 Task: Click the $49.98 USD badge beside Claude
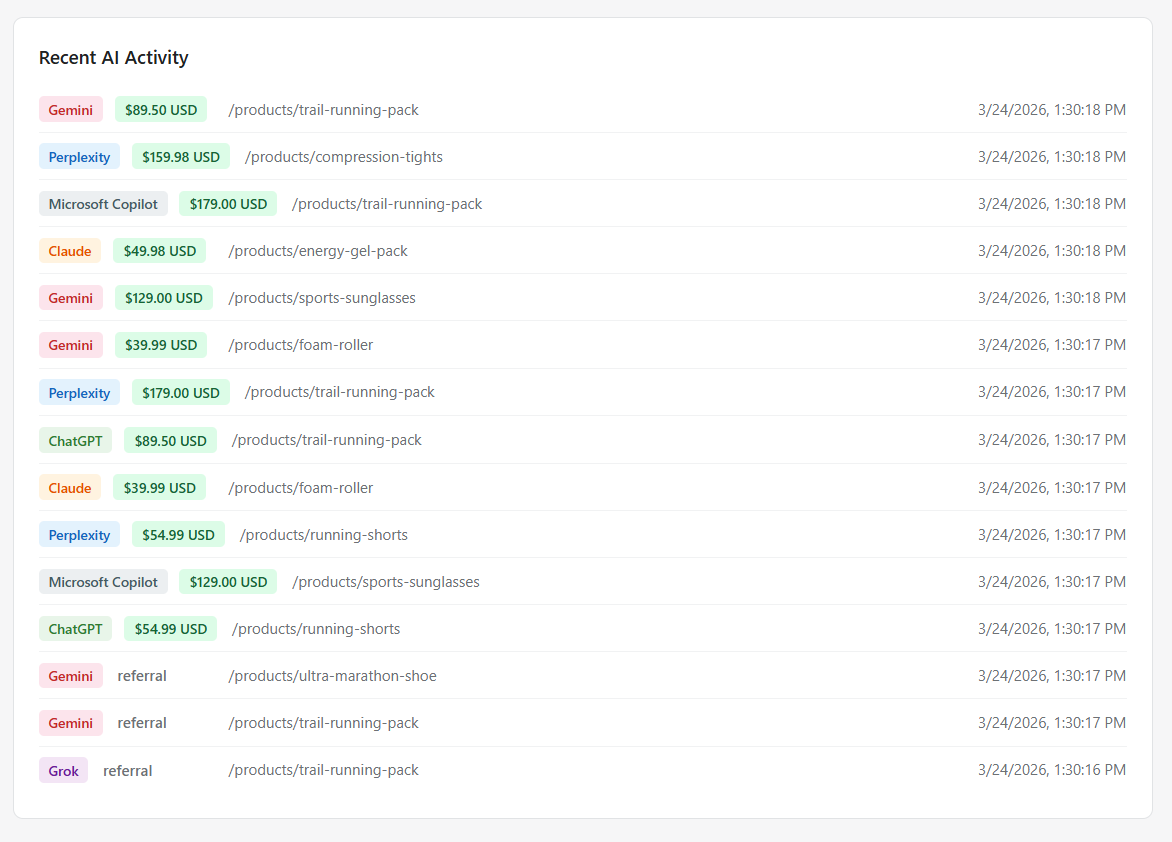click(x=160, y=250)
